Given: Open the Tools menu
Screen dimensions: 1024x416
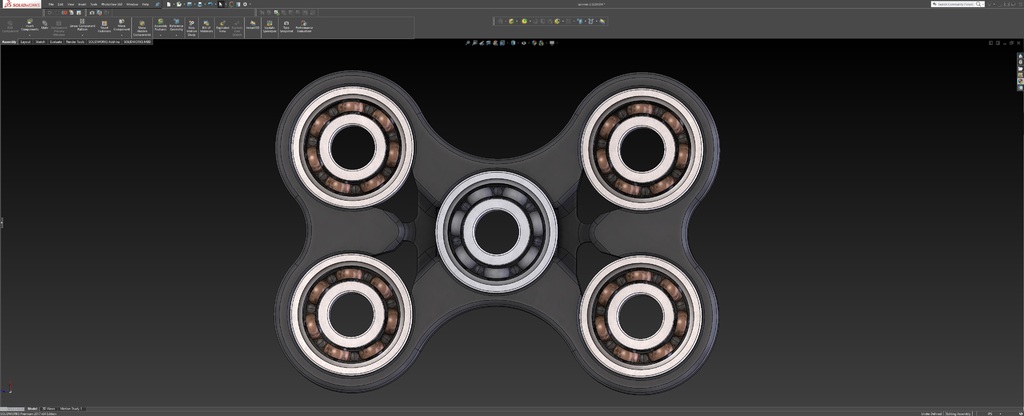Looking at the screenshot, I should click(x=93, y=4).
